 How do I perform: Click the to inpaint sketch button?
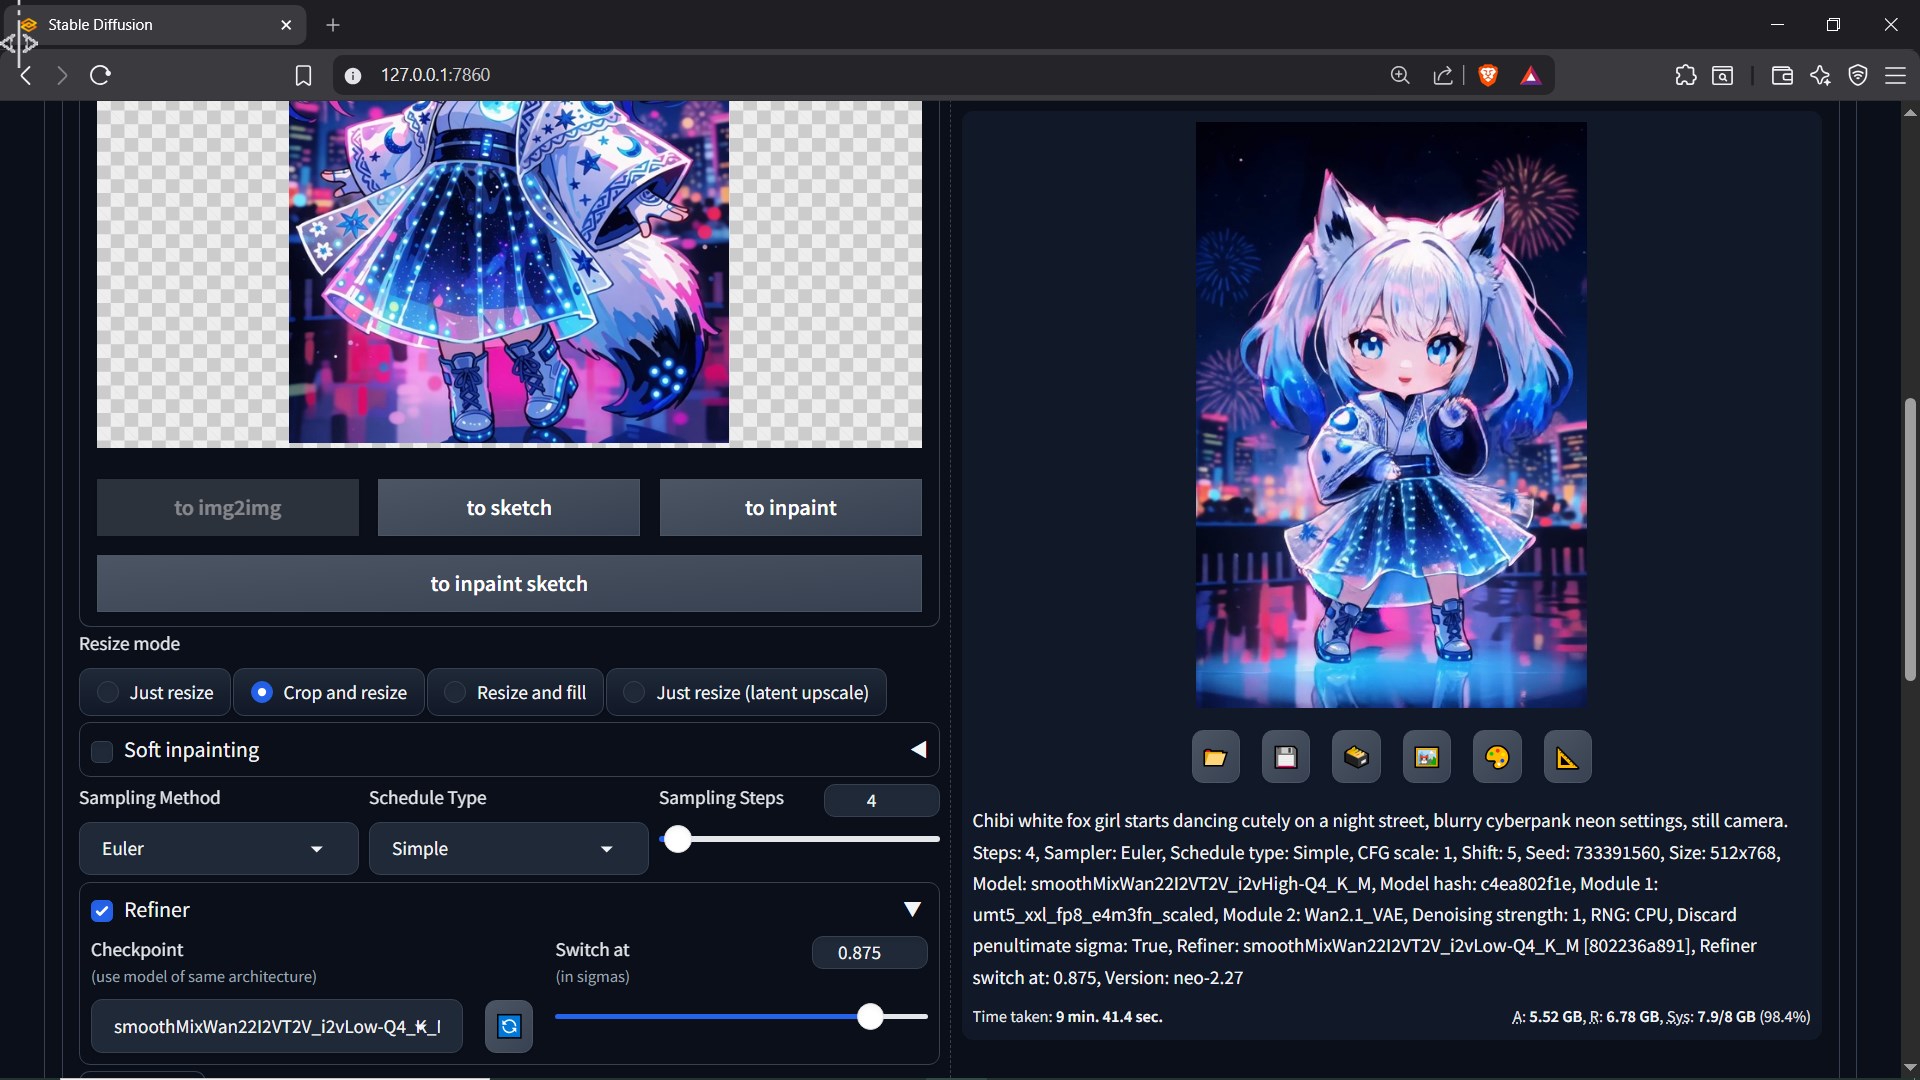pyautogui.click(x=509, y=584)
